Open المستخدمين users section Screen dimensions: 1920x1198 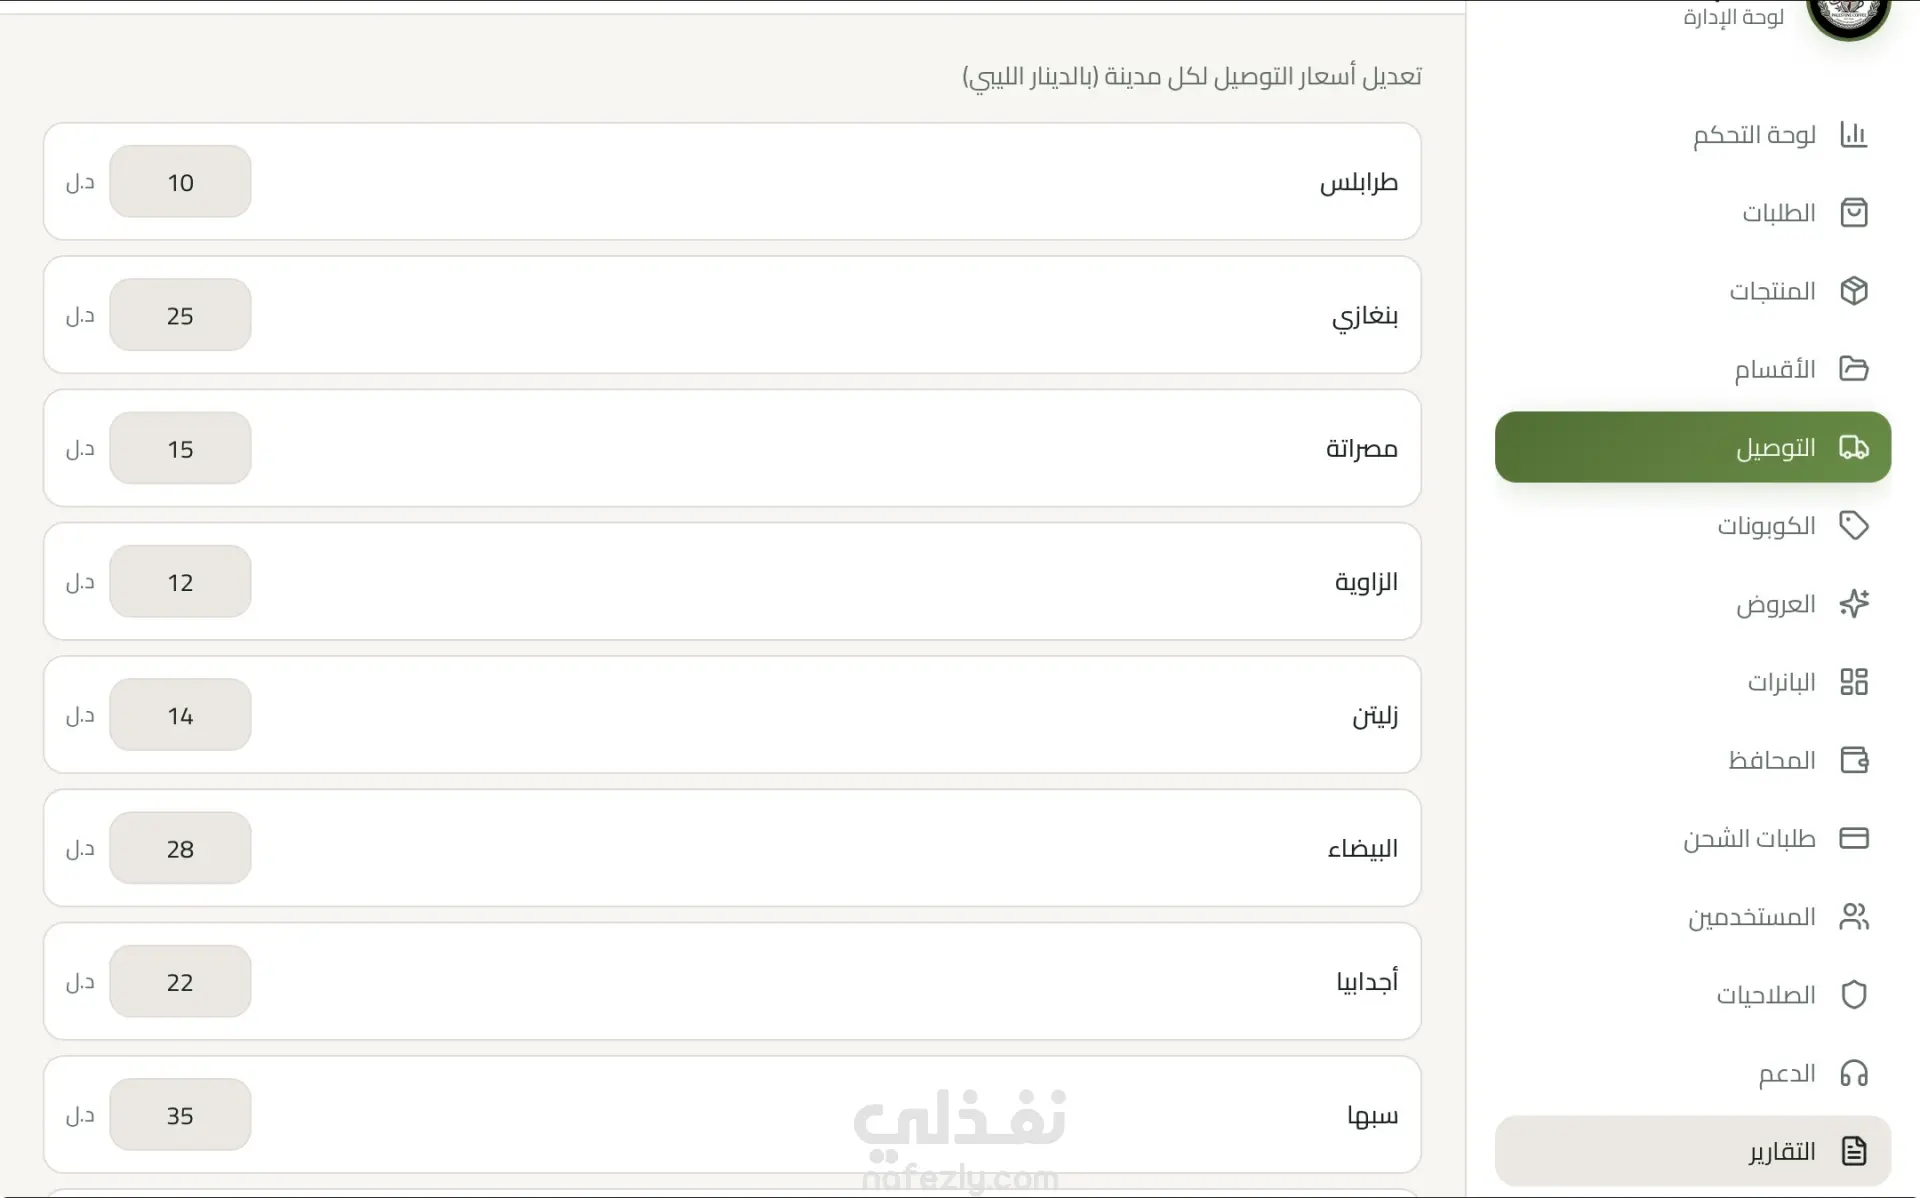1751,917
